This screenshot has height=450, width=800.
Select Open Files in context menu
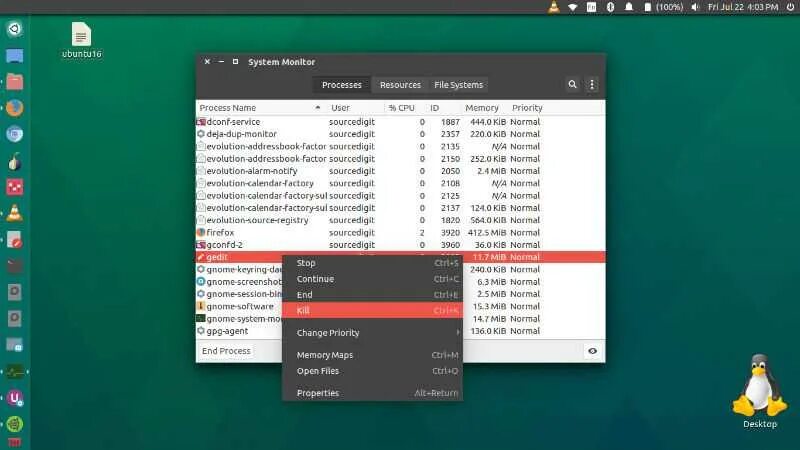click(372, 370)
